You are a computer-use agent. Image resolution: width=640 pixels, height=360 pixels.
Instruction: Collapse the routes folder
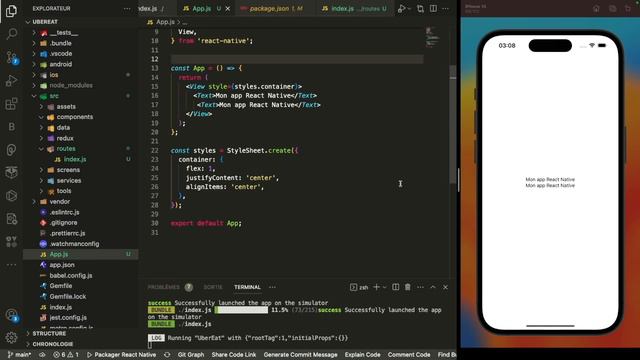point(41,149)
